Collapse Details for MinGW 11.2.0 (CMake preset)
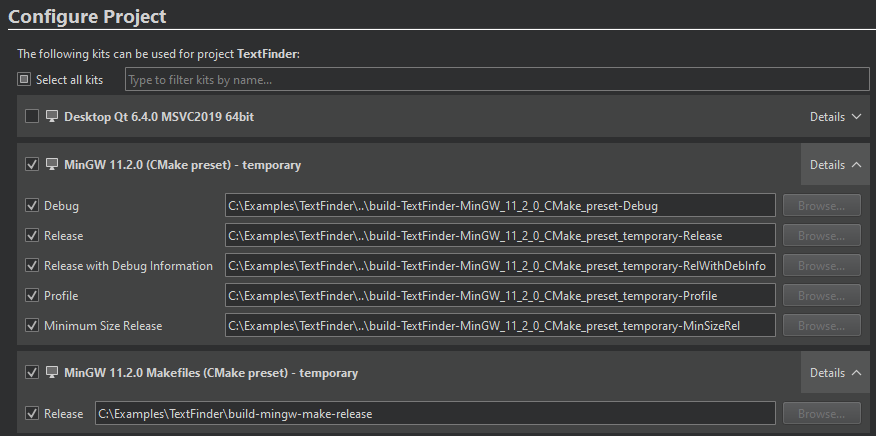876x436 pixels. (835, 165)
